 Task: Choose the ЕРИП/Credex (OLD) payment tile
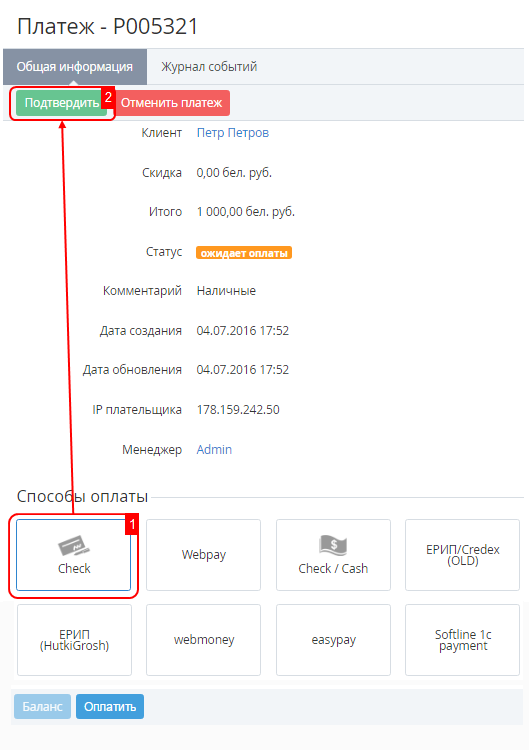click(462, 555)
